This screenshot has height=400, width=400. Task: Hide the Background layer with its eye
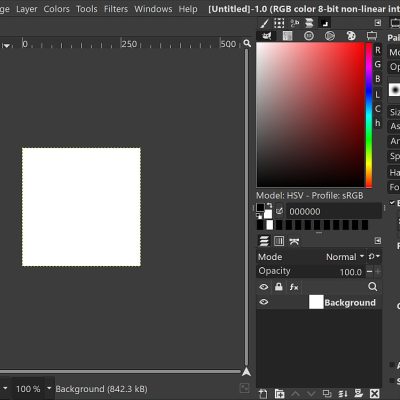(x=264, y=302)
